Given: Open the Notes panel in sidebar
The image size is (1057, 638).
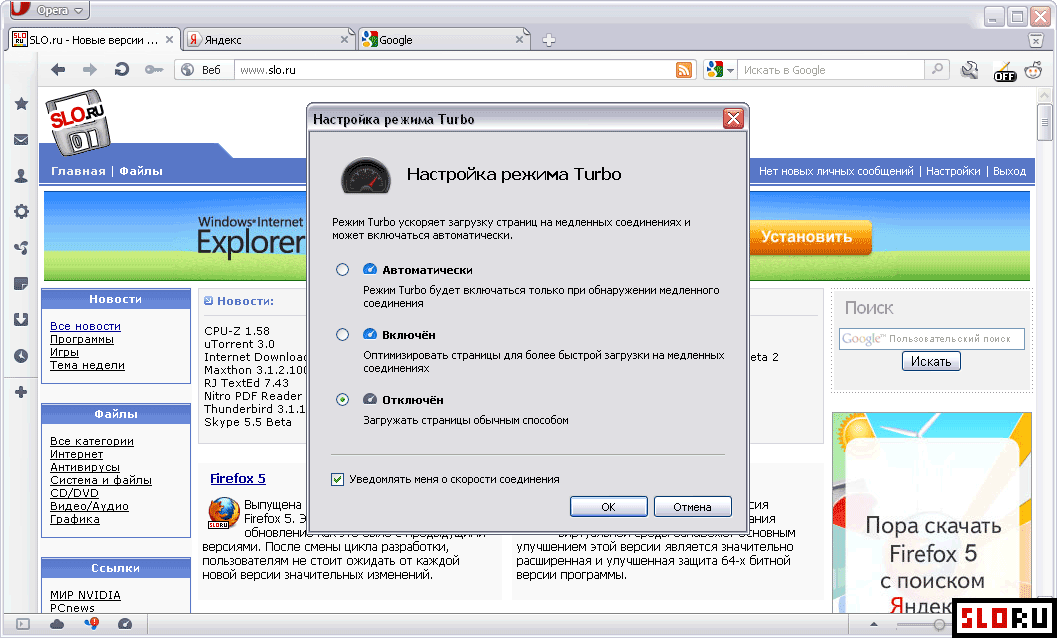Looking at the screenshot, I should click(x=21, y=283).
